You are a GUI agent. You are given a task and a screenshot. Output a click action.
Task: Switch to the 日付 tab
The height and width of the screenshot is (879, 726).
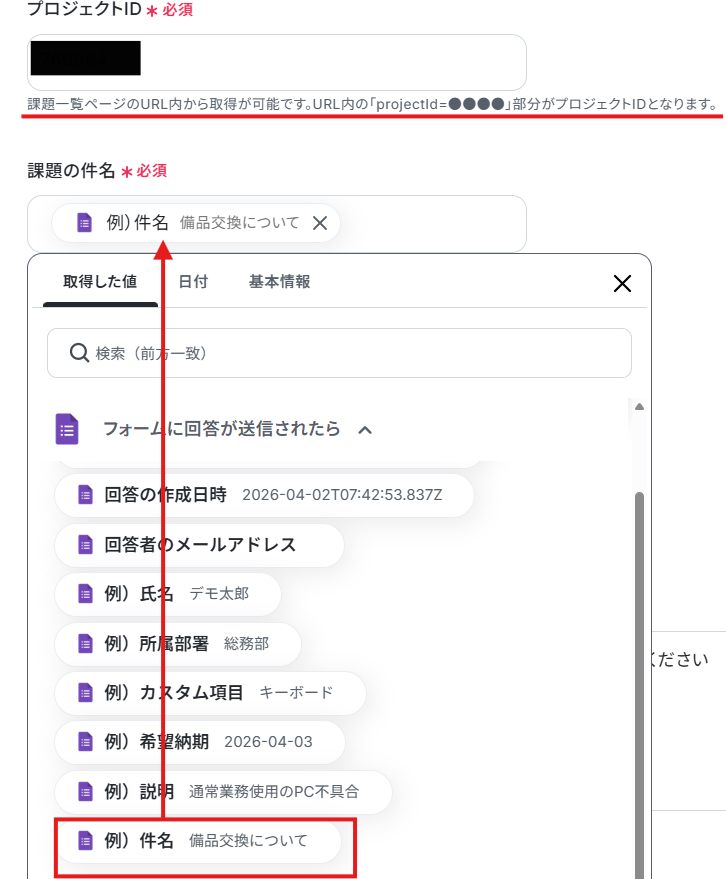(193, 281)
